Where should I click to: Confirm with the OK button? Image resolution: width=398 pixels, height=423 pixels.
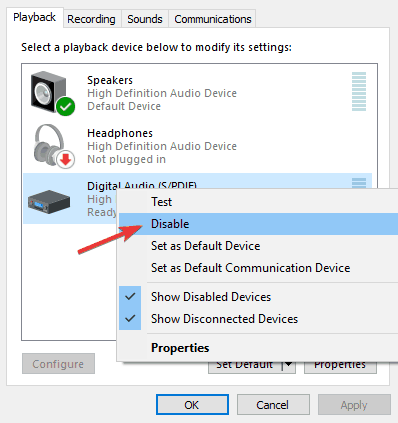click(192, 405)
